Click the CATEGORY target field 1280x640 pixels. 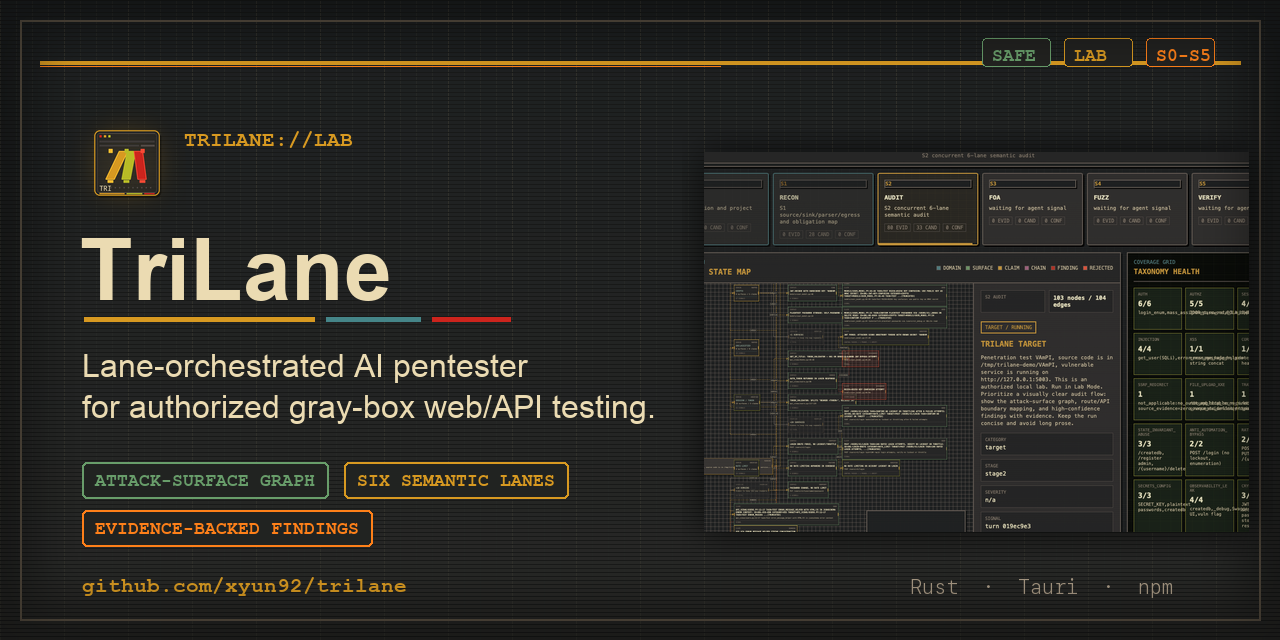[x=1046, y=443]
